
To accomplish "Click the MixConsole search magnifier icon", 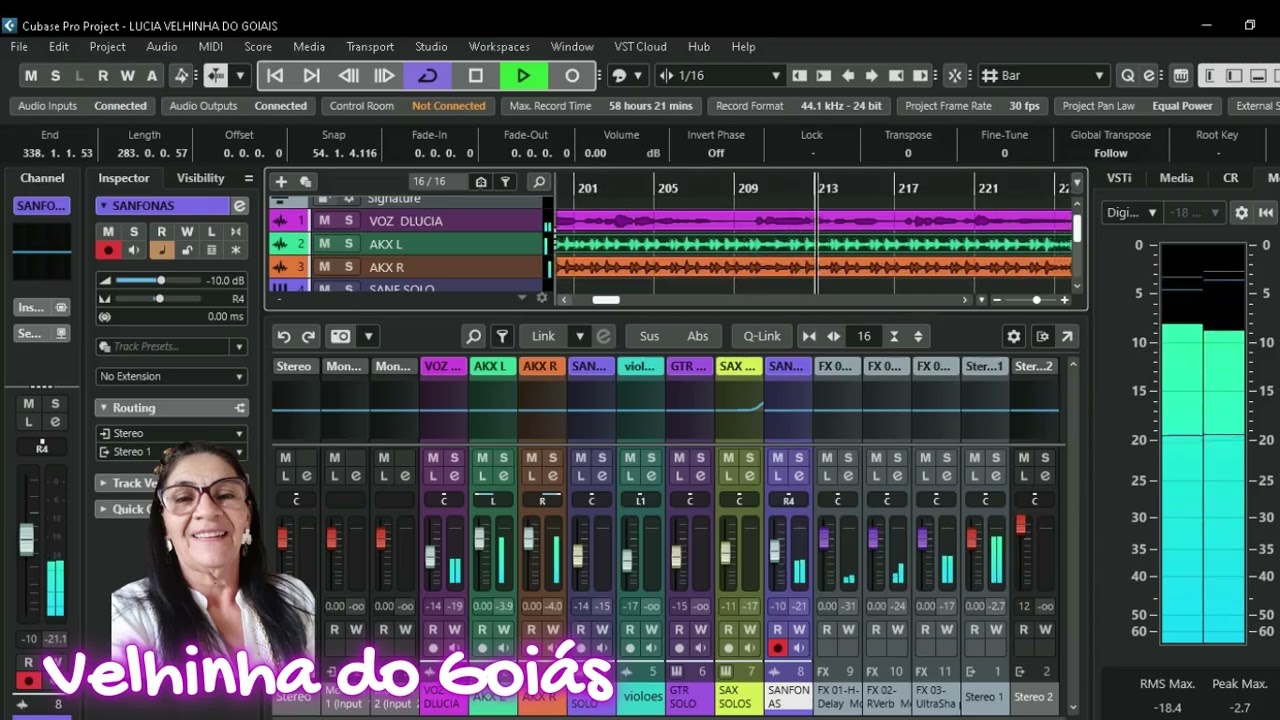I will 474,337.
